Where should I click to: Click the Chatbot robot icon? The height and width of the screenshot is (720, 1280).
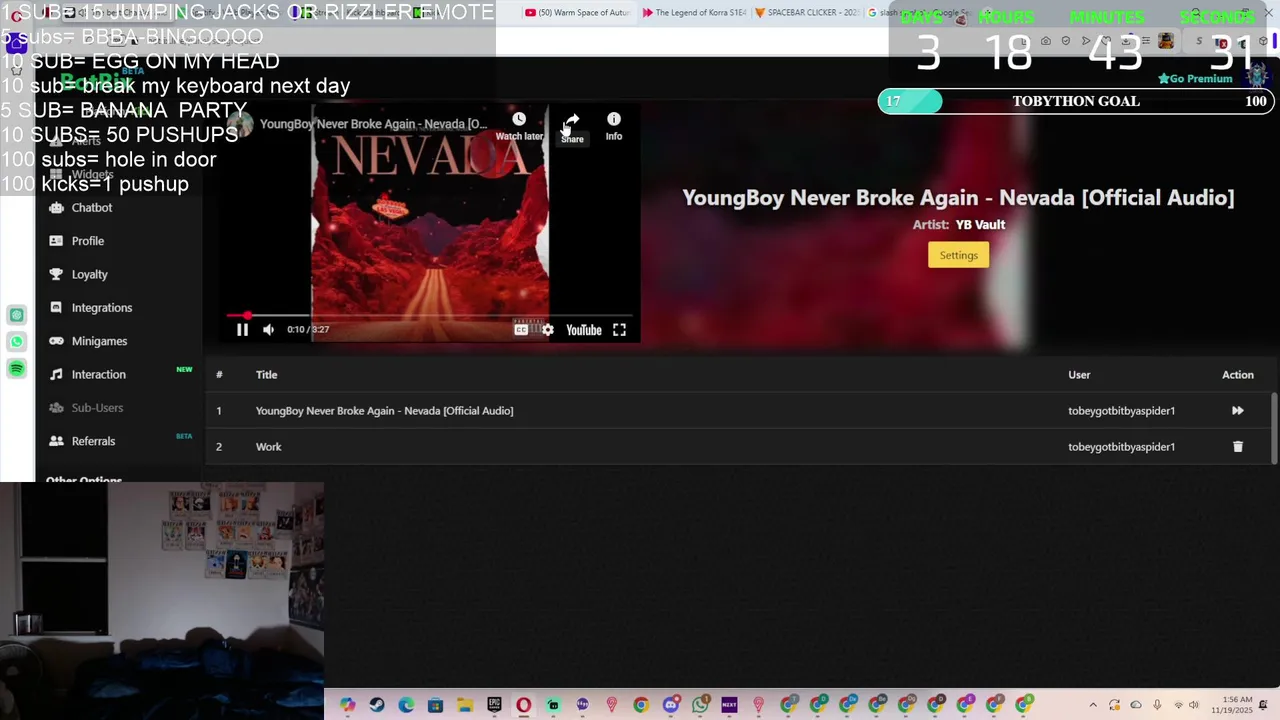coord(56,208)
